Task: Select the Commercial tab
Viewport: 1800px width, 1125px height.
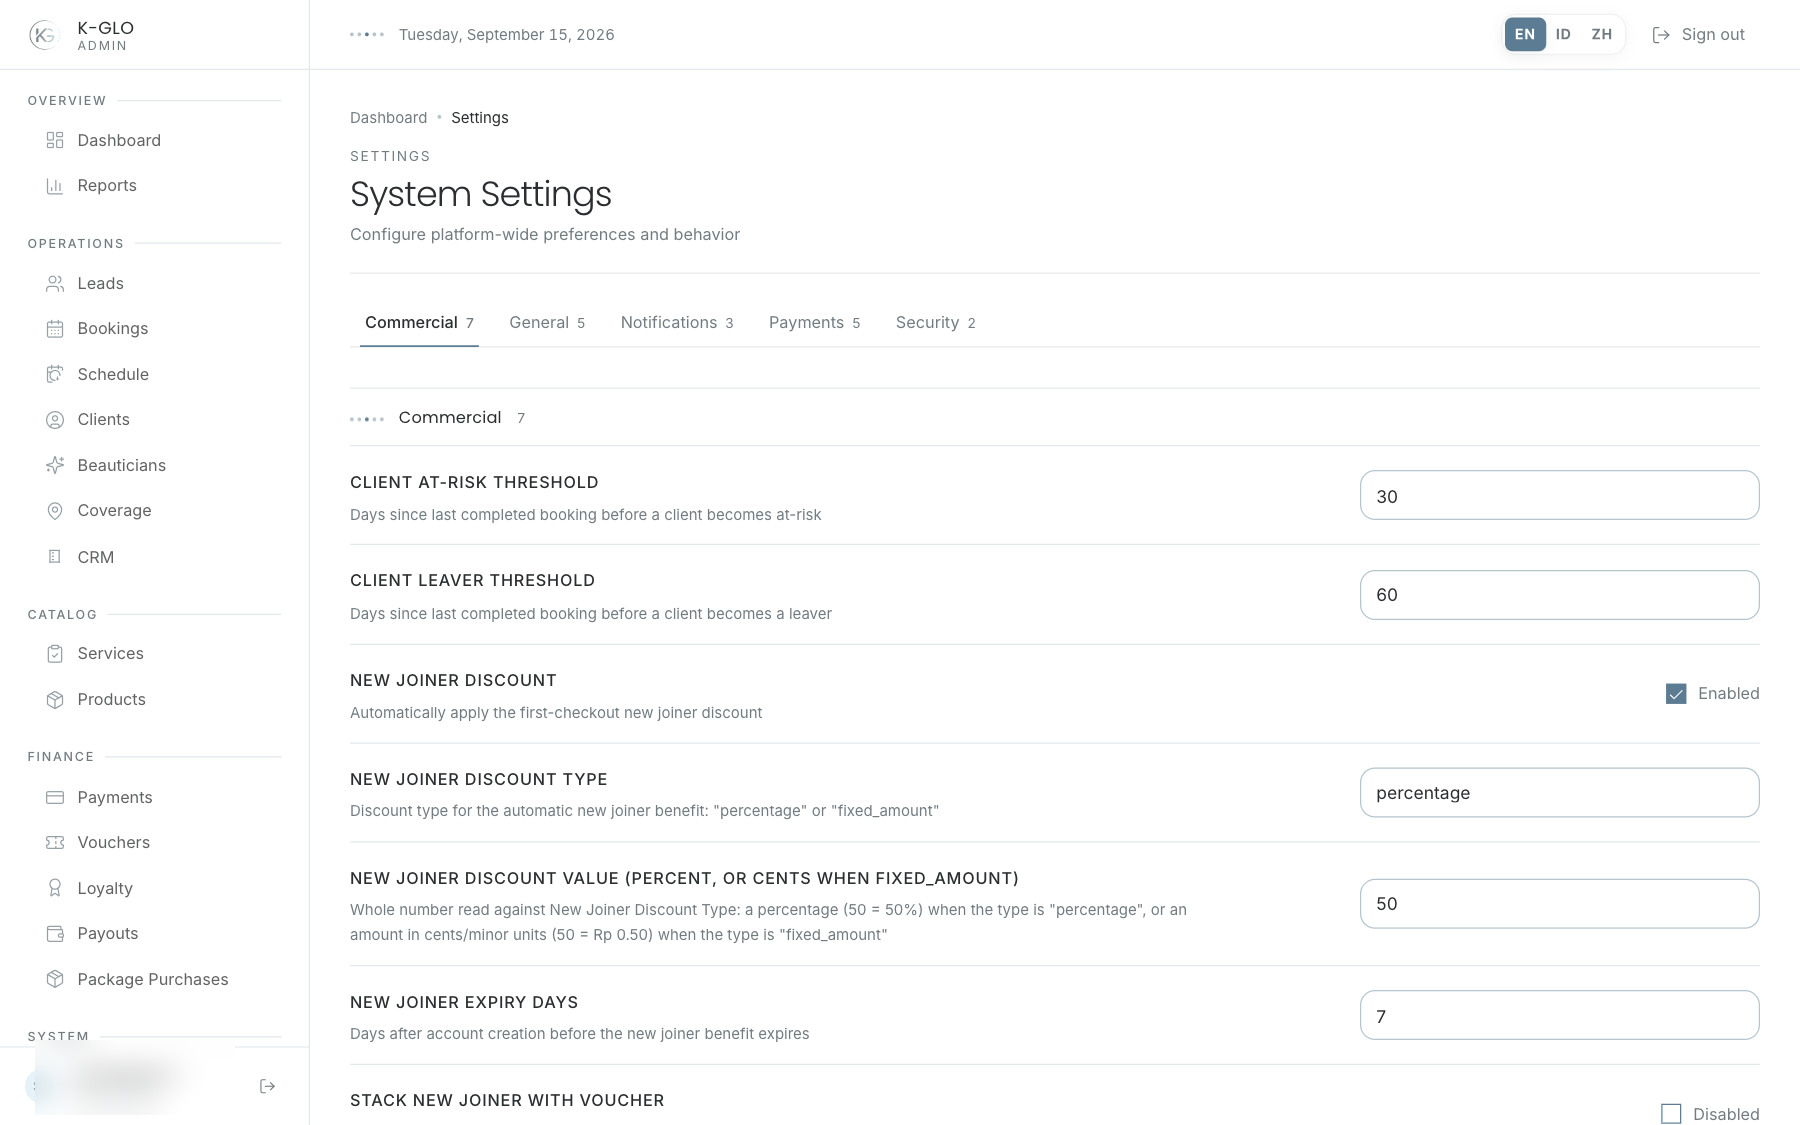Action: 419,323
